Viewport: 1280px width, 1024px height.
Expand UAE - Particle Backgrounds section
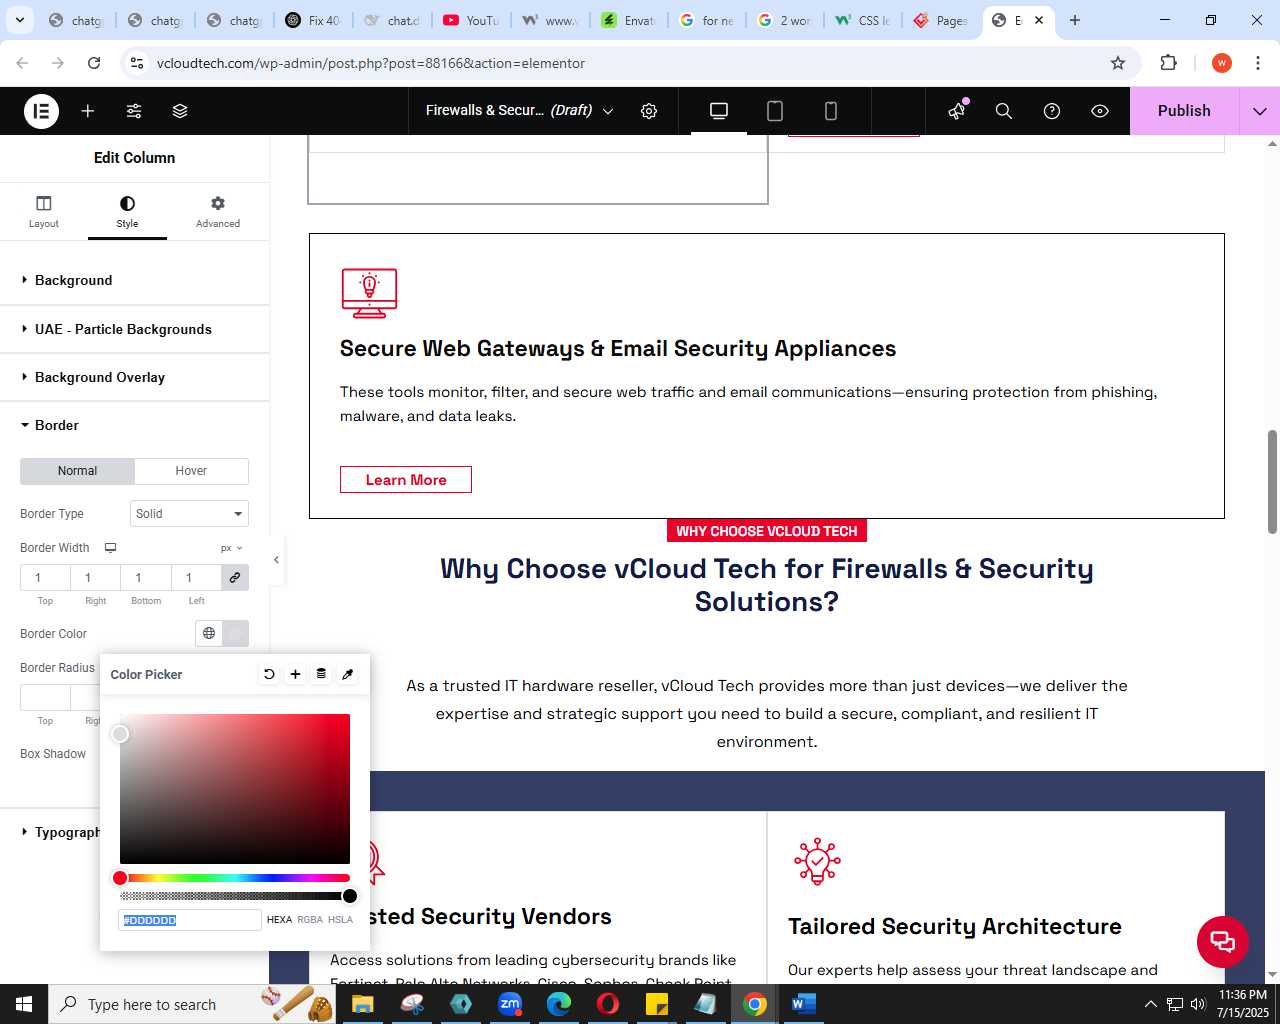[x=134, y=329]
